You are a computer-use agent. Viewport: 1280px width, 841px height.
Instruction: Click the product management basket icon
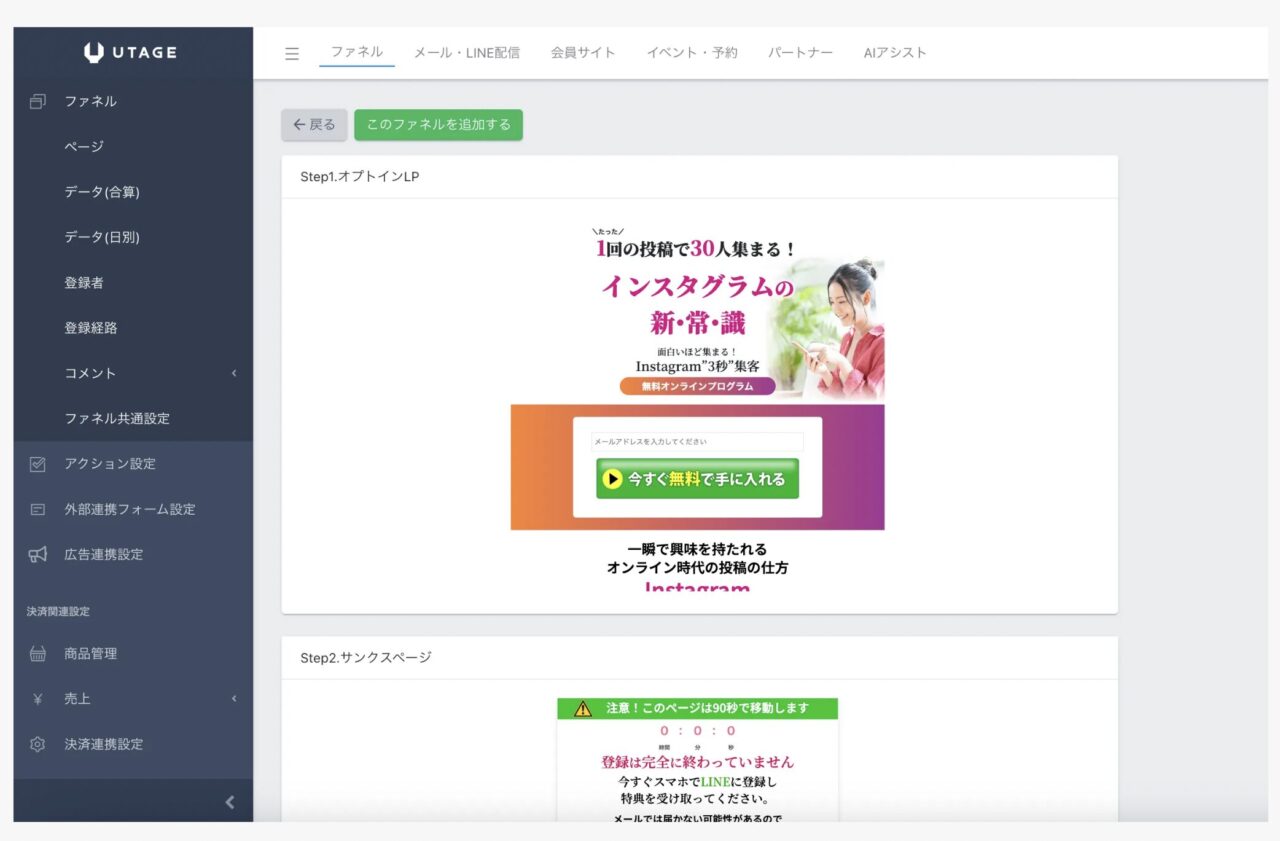tap(38, 653)
